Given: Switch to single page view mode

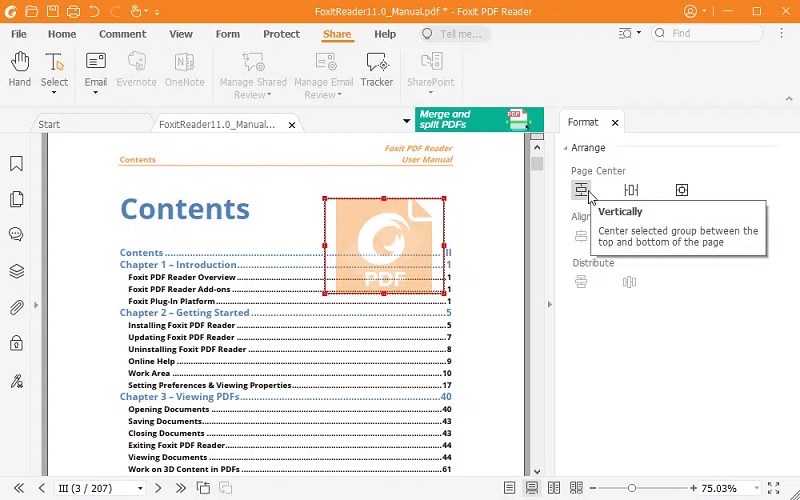Looking at the screenshot, I should pos(509,488).
